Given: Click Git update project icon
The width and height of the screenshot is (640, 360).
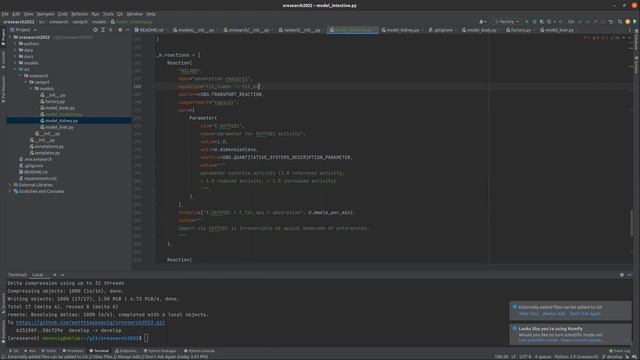Looking at the screenshot, I should [580, 22].
